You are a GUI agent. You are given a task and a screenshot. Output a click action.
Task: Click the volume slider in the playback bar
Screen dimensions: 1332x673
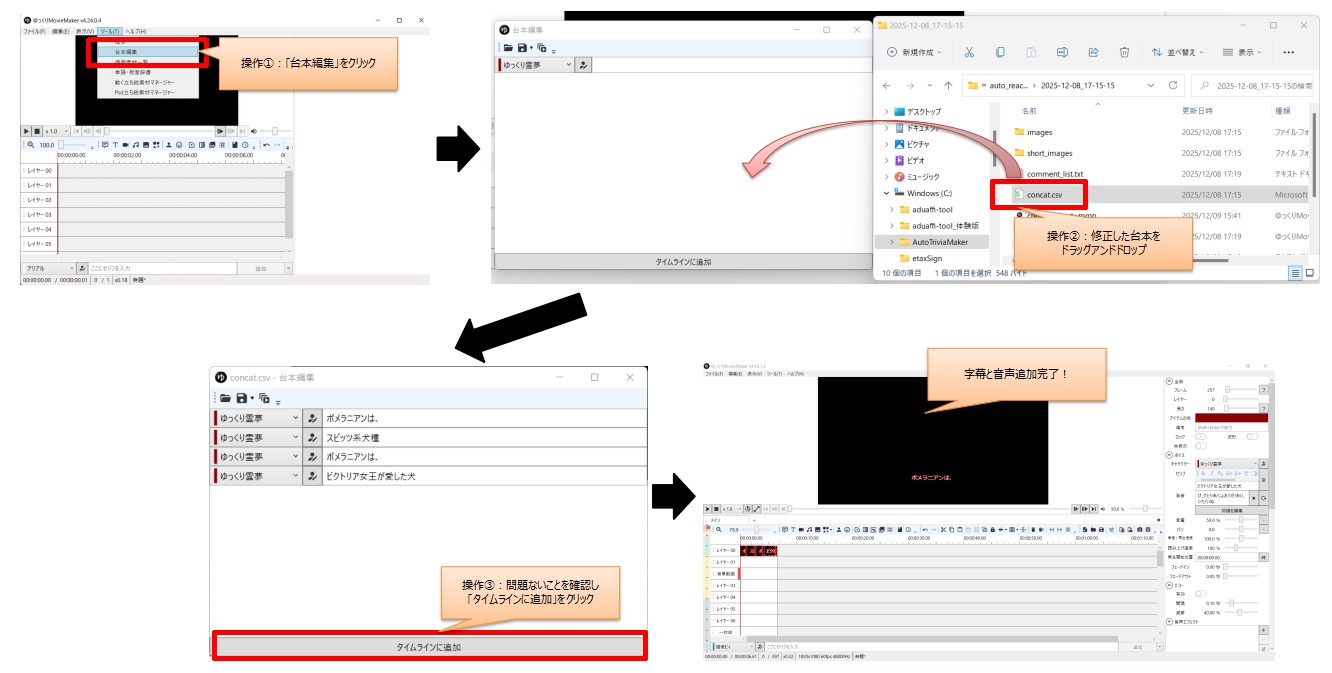[274, 131]
